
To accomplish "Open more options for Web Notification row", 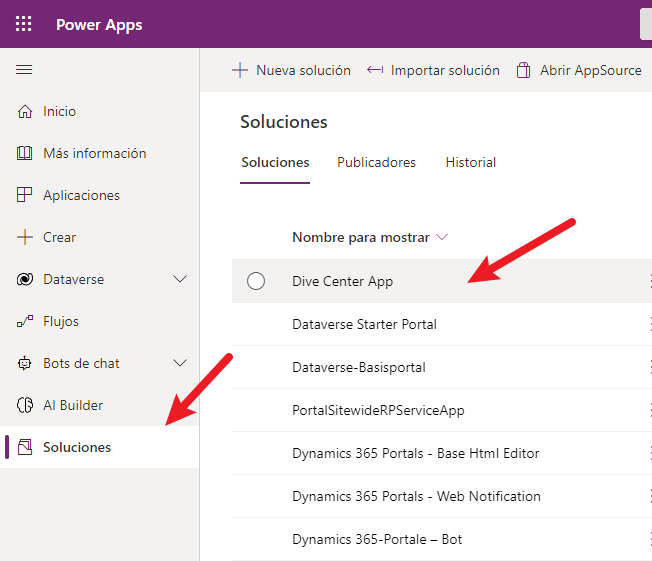I will 650,496.
